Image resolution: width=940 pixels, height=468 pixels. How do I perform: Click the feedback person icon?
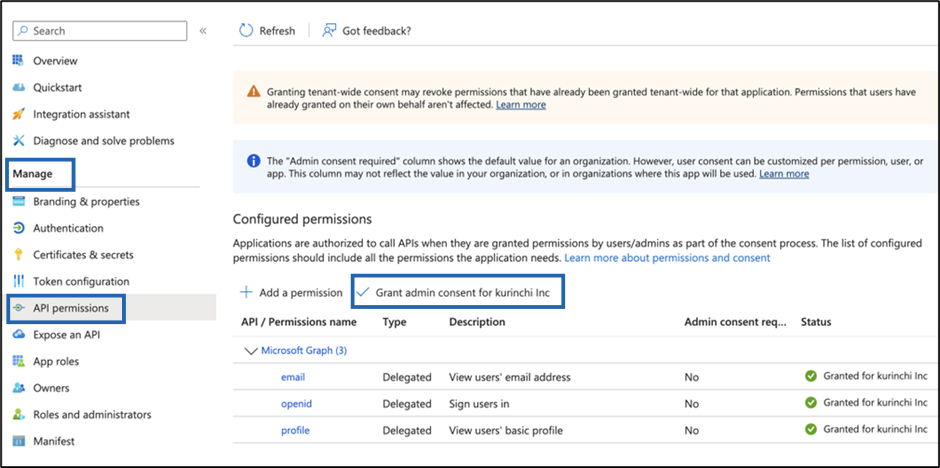point(329,31)
